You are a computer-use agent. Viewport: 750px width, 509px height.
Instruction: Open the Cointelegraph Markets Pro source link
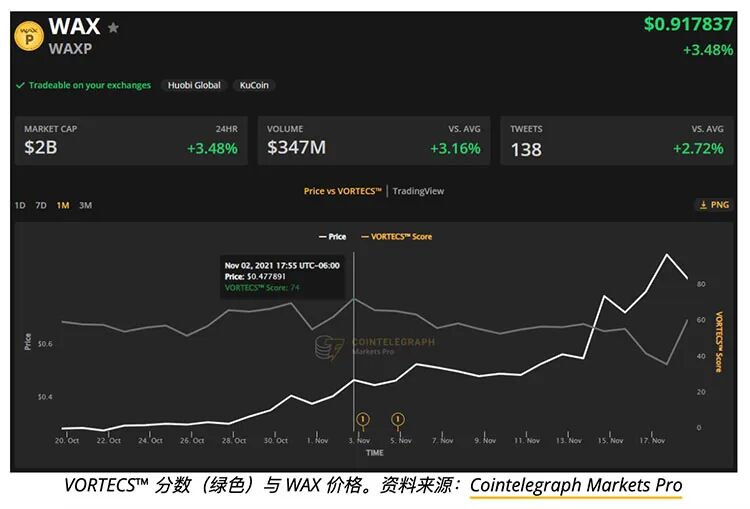(x=576, y=485)
